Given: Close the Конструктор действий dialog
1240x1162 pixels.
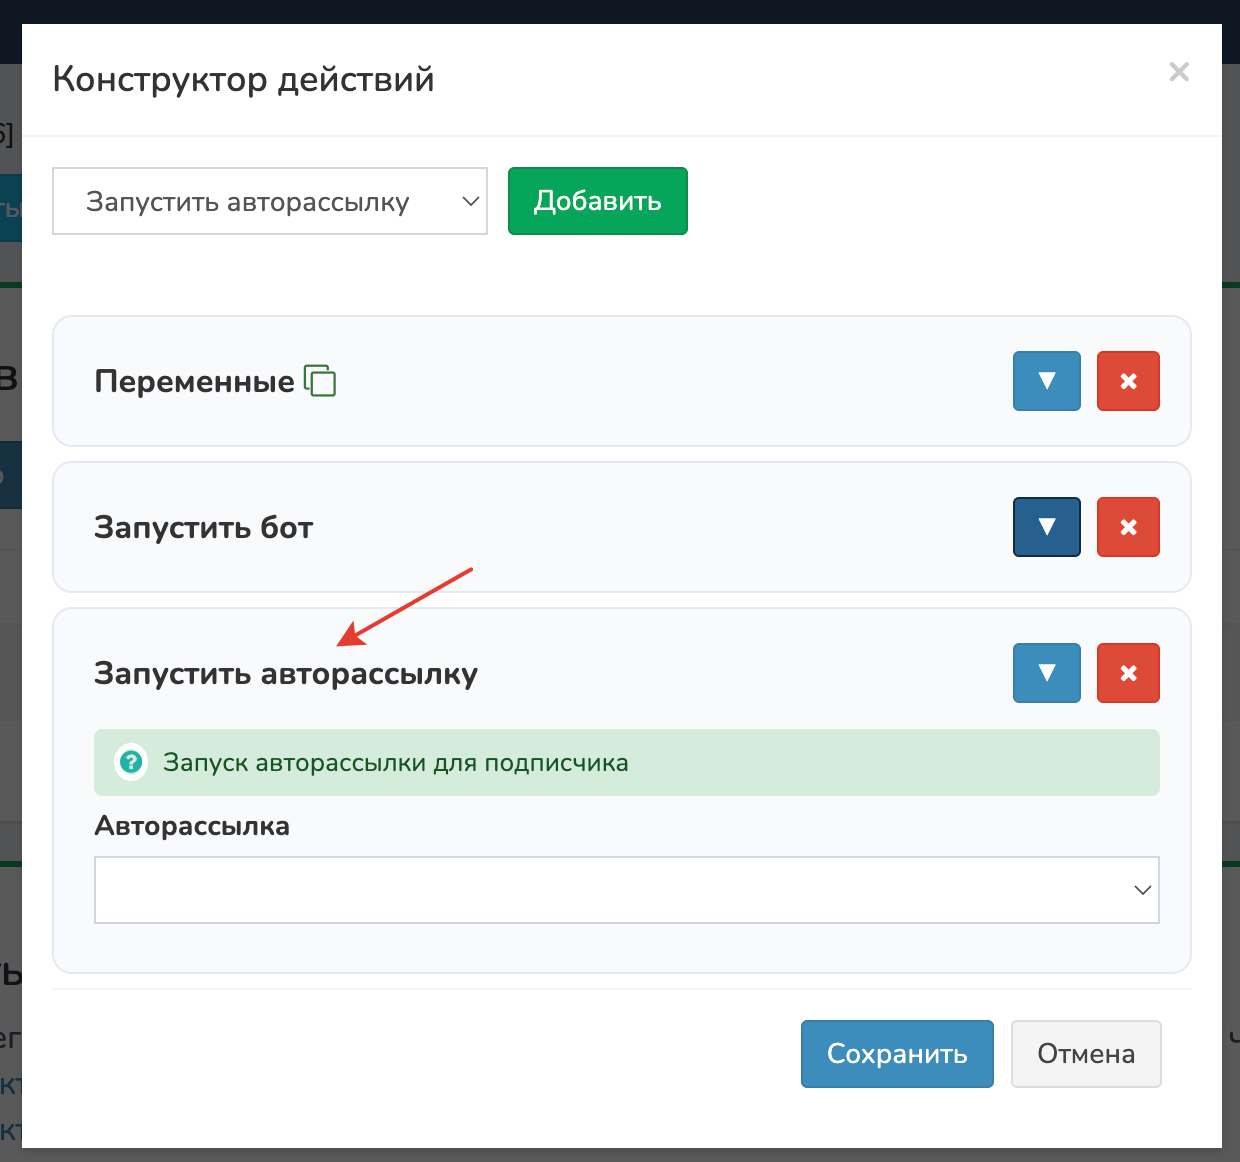Looking at the screenshot, I should pos(1179,72).
